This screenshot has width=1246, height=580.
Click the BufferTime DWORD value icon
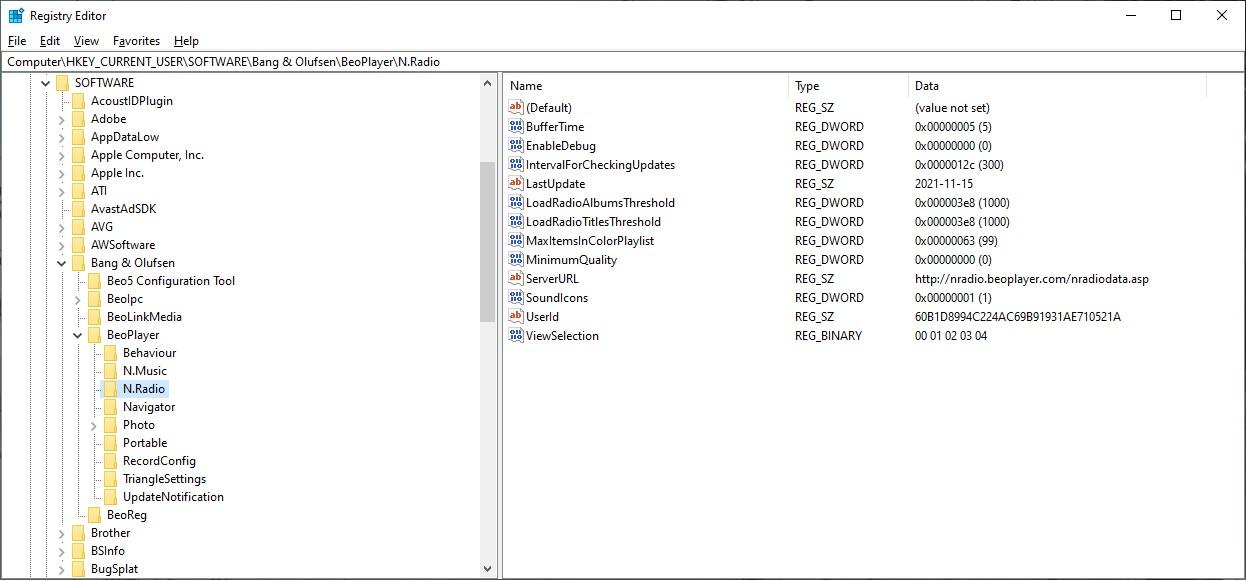516,127
